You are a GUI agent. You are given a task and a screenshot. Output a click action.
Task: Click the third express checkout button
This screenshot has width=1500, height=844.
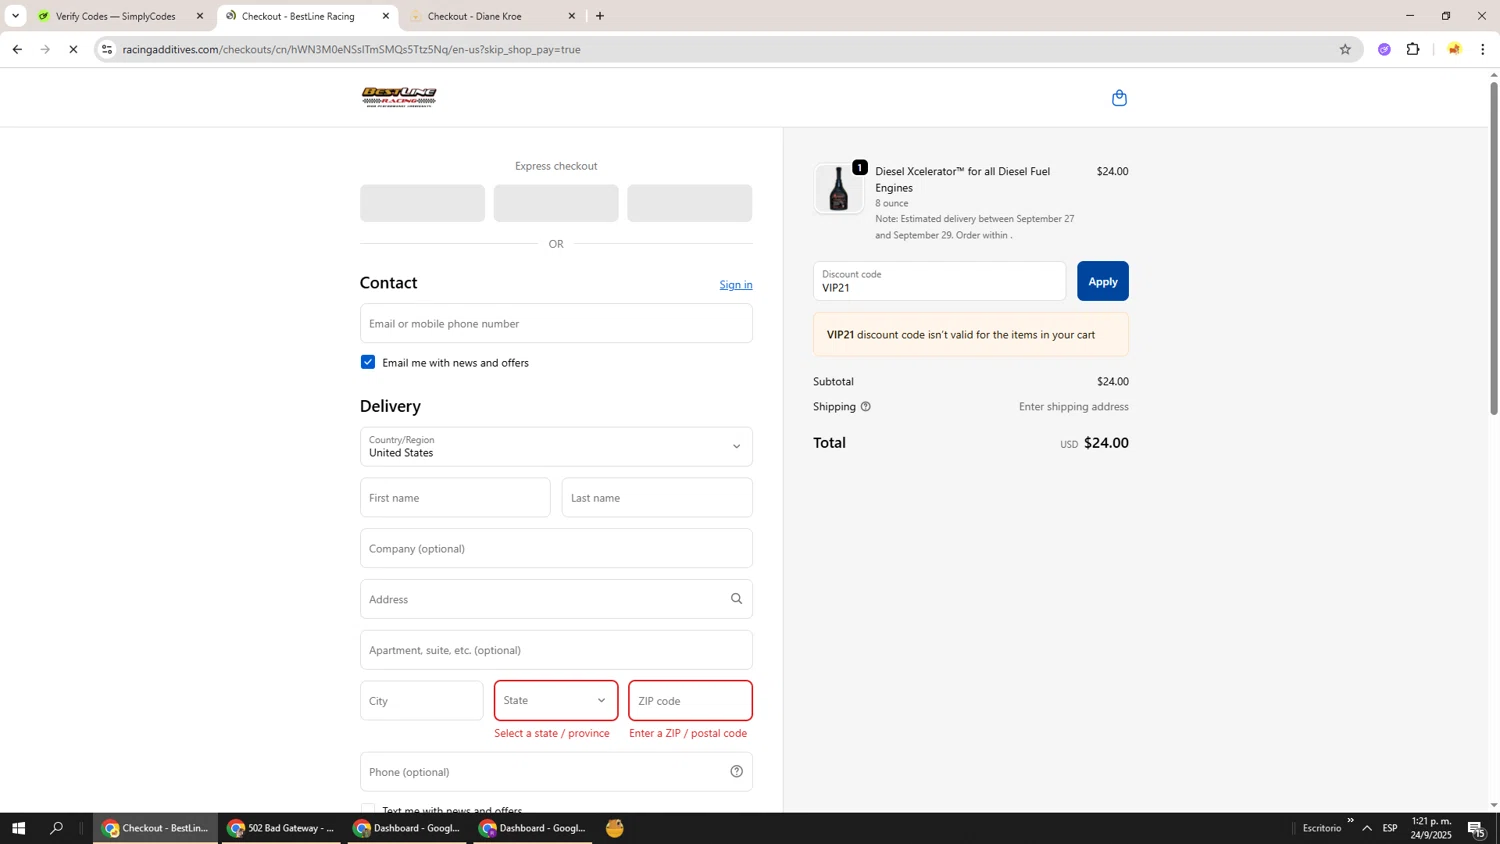(x=690, y=203)
